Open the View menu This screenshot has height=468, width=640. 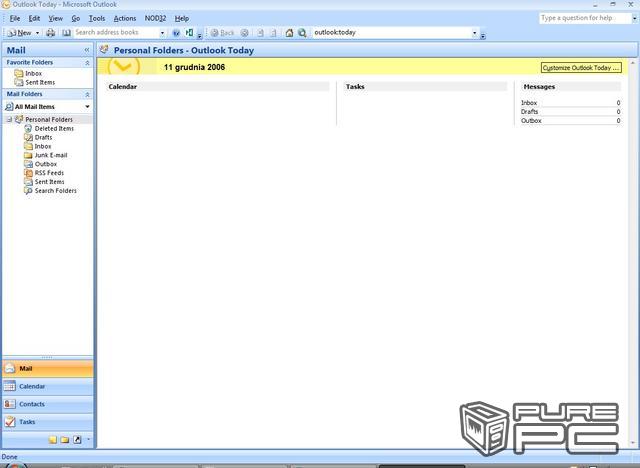(x=56, y=18)
